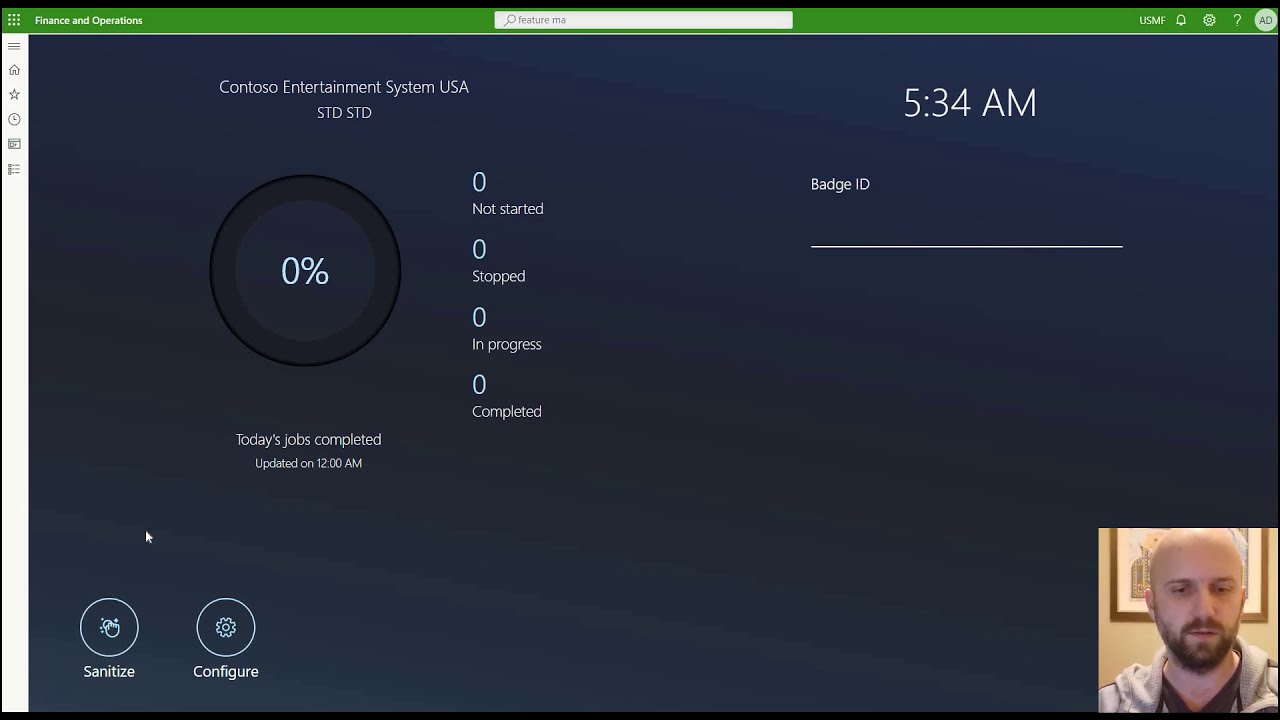Viewport: 1280px width, 720px height.
Task: Open the AD user account menu
Action: tap(1265, 20)
